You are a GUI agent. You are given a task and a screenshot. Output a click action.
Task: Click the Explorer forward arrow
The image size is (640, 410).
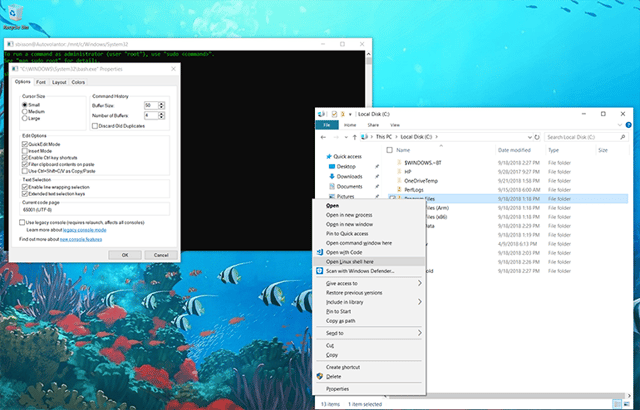click(x=336, y=137)
